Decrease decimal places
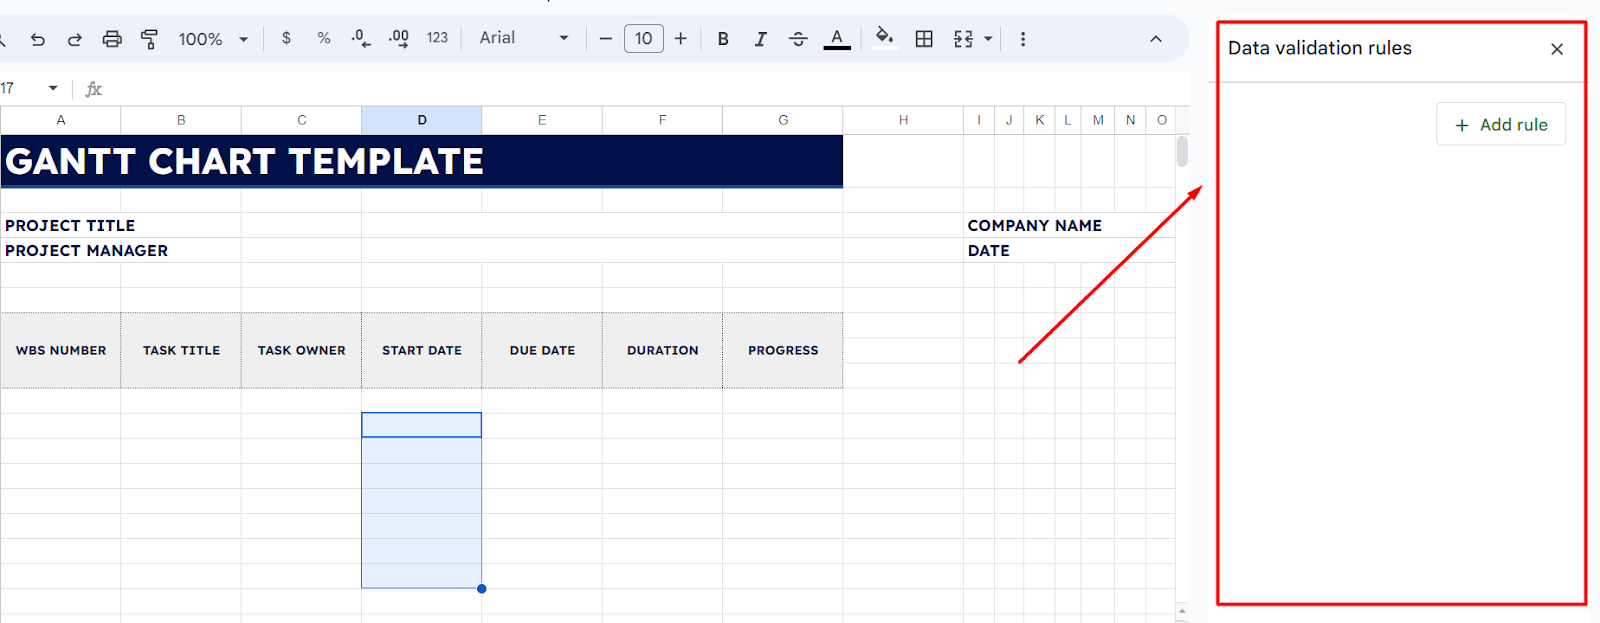The image size is (1600, 623). coord(361,38)
